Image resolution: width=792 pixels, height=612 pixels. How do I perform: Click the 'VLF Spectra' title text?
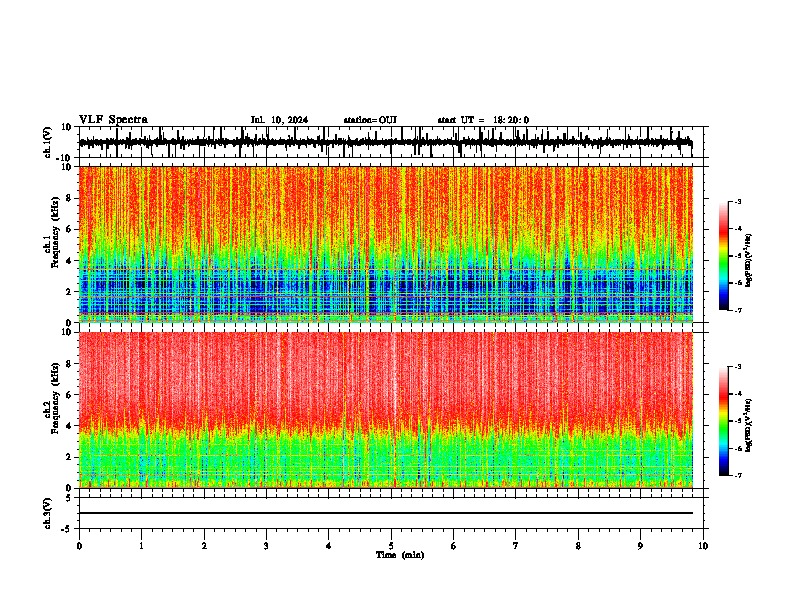click(113, 120)
